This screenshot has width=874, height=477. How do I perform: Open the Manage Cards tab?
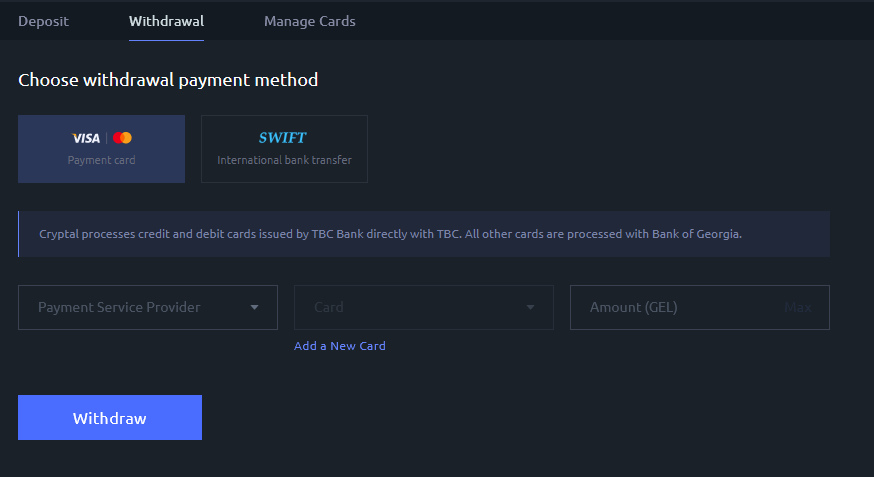309,21
